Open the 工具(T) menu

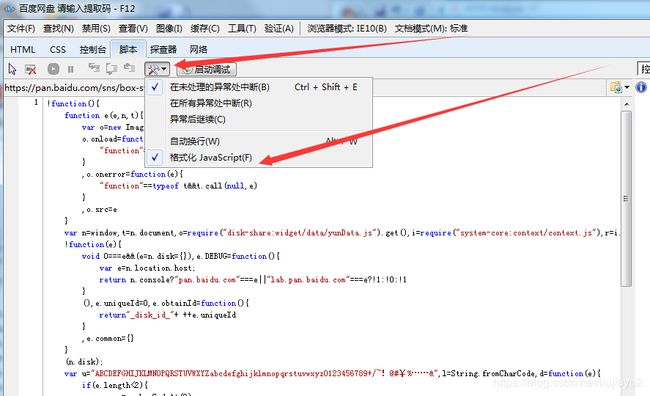pos(242,29)
